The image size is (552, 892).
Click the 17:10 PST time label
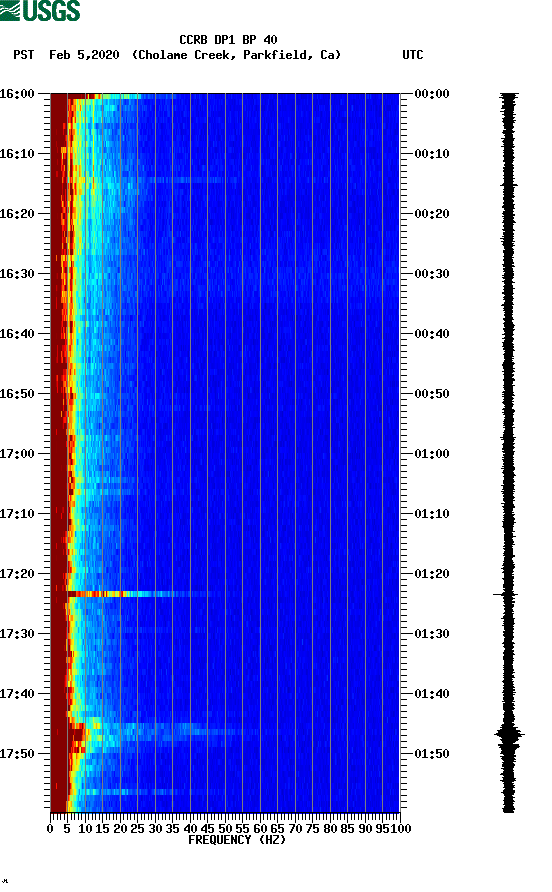pyautogui.click(x=17, y=514)
